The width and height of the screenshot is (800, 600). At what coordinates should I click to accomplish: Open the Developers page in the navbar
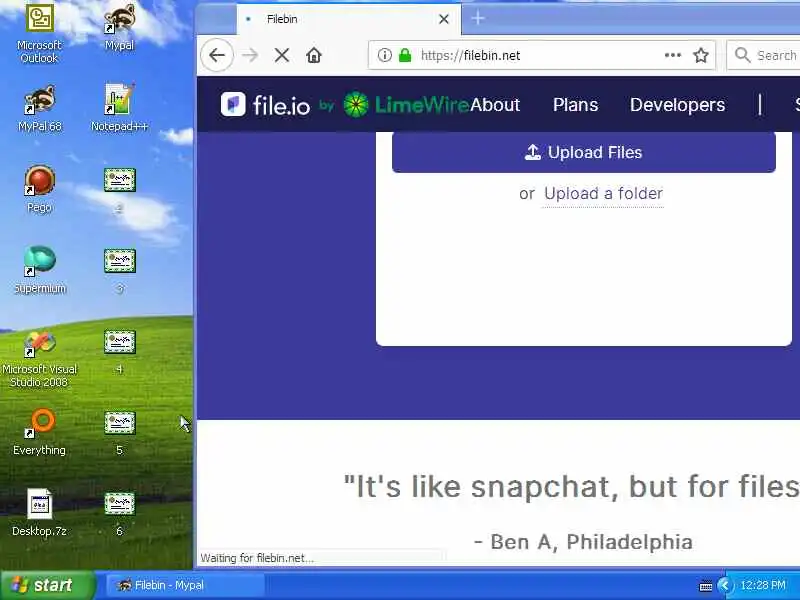pyautogui.click(x=678, y=105)
